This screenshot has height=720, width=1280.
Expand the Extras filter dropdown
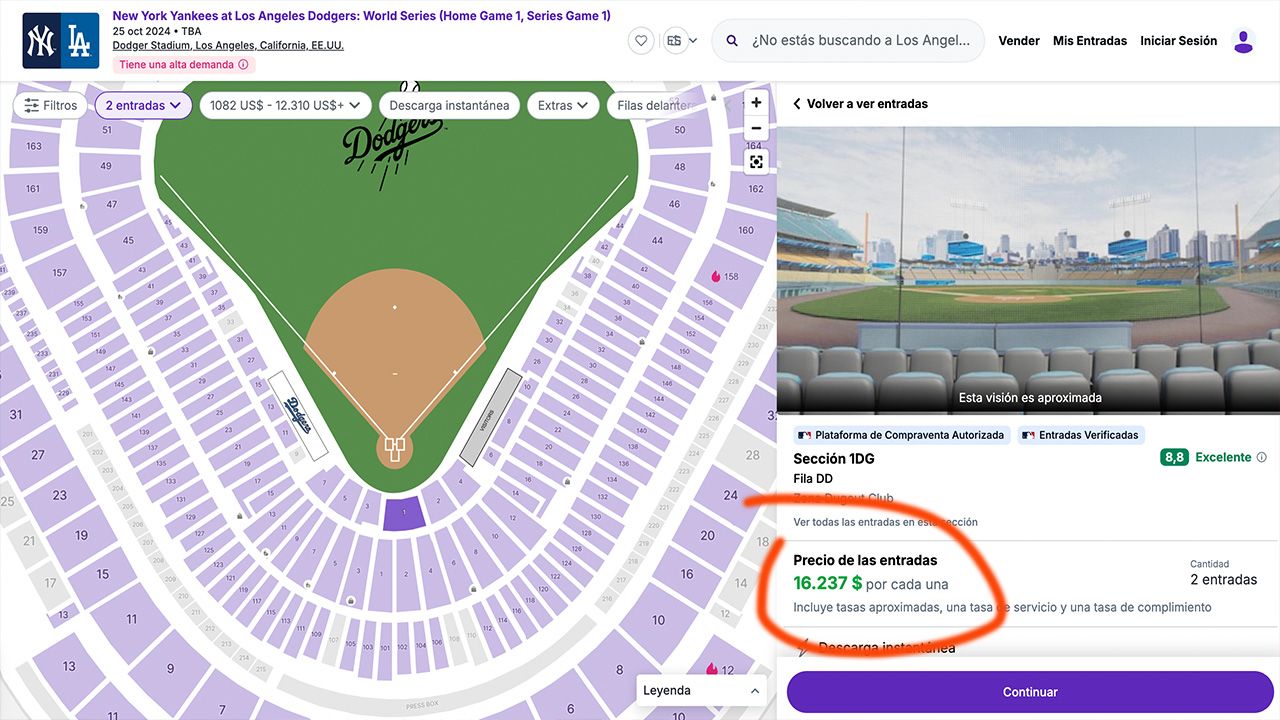tap(563, 105)
